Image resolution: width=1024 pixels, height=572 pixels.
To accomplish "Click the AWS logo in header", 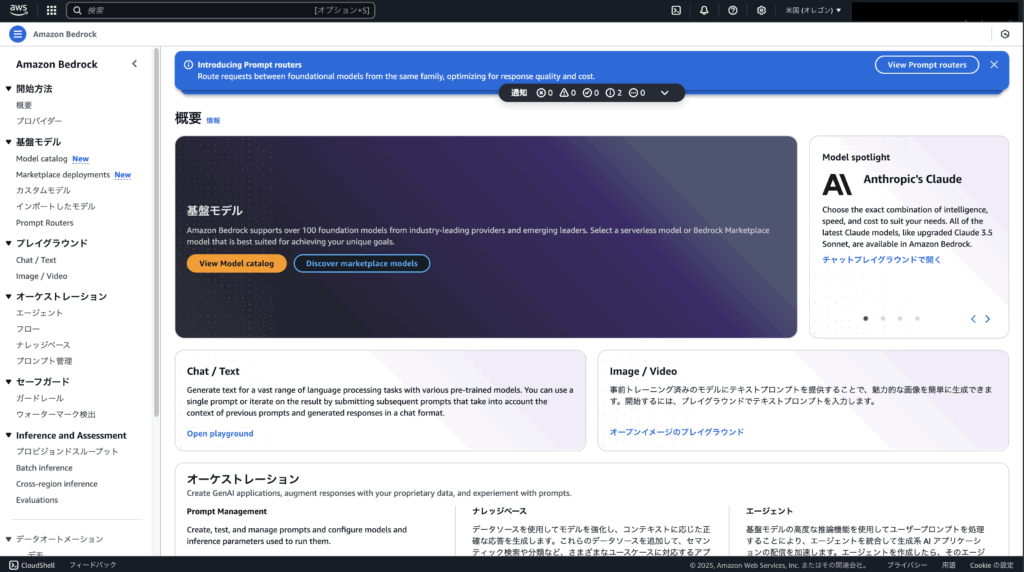I will tap(19, 10).
